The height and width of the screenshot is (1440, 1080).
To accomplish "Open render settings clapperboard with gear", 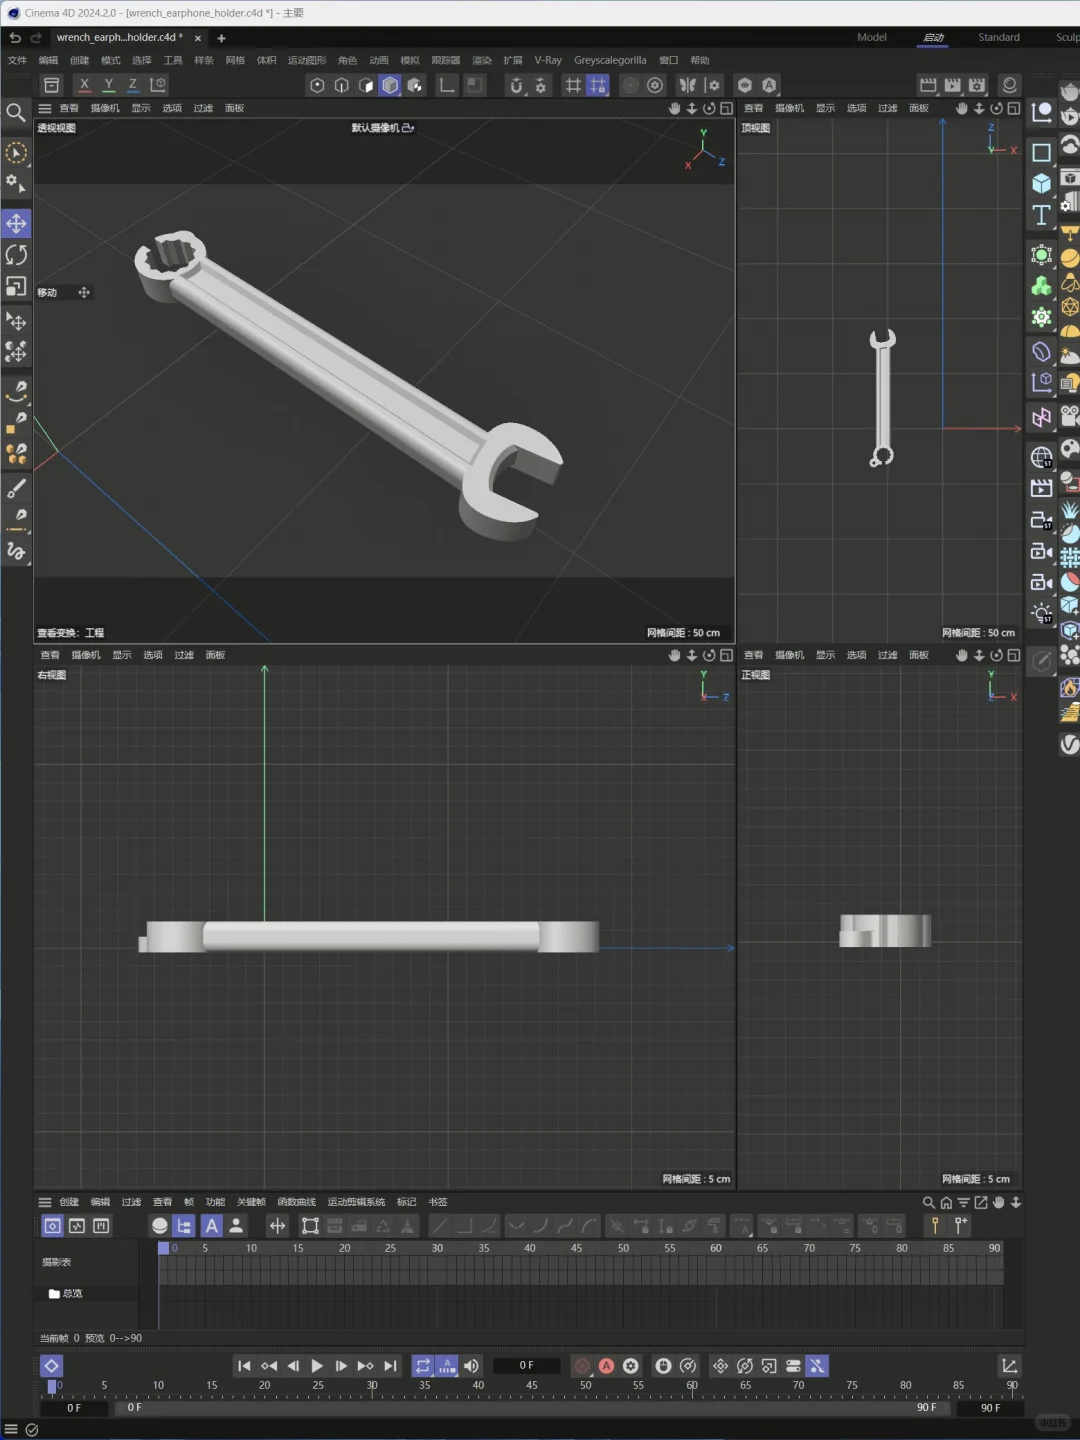I will coord(977,85).
